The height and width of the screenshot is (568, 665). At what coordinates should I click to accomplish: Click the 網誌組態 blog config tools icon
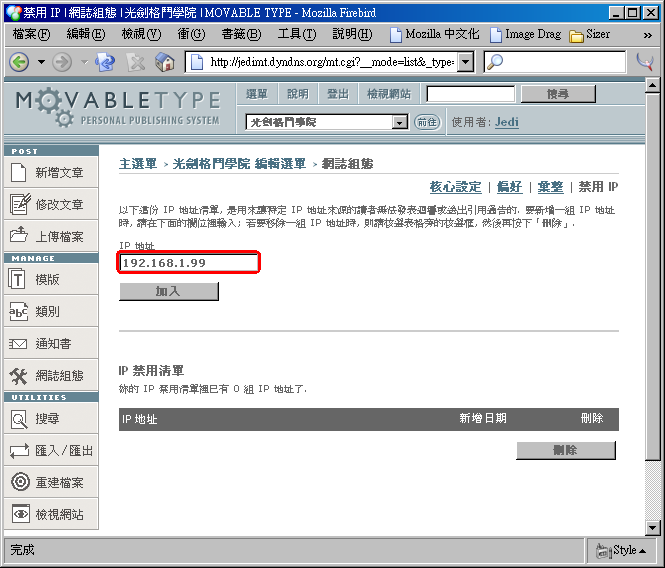[x=19, y=376]
